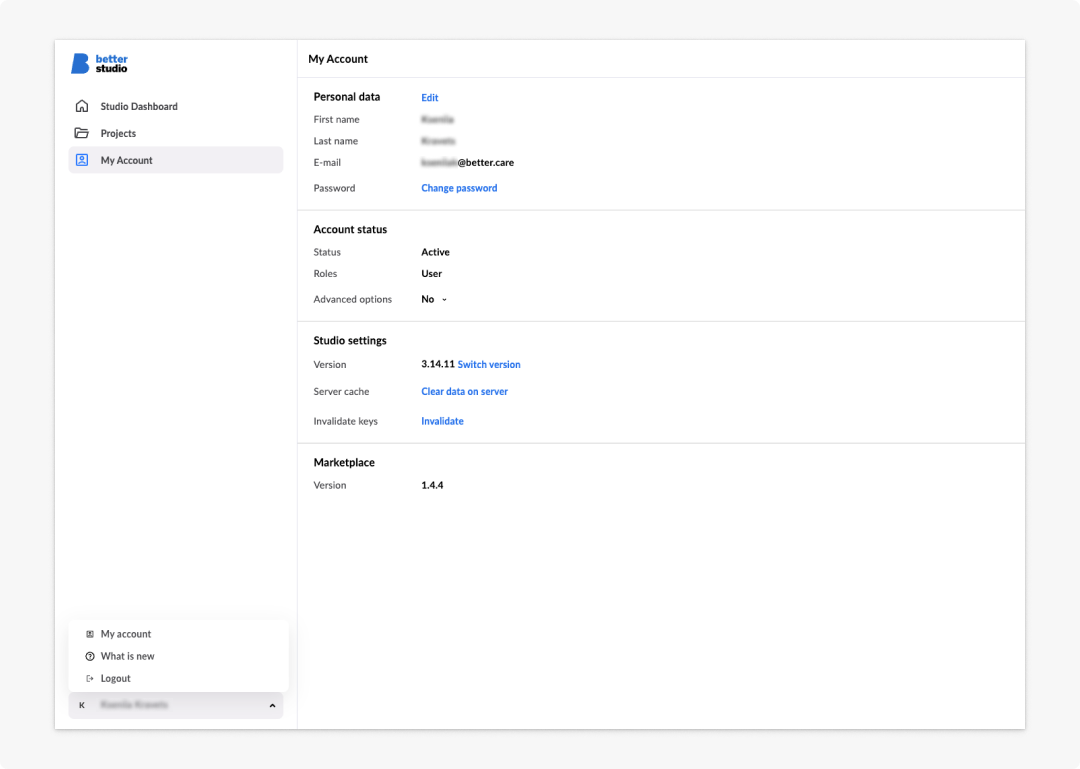Choose Logout from the user popup
The height and width of the screenshot is (769, 1080).
(x=178, y=679)
